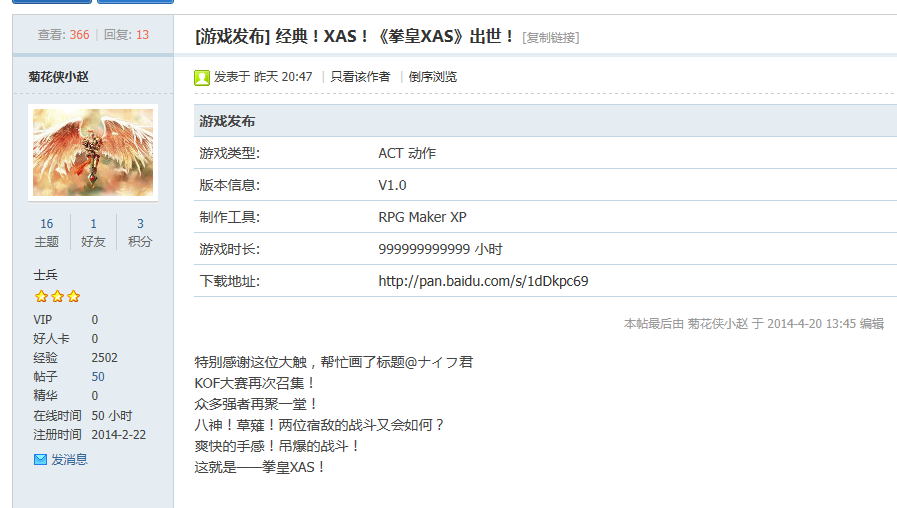Click the envelope icon next to 发消息
The image size is (897, 508).
[40, 459]
